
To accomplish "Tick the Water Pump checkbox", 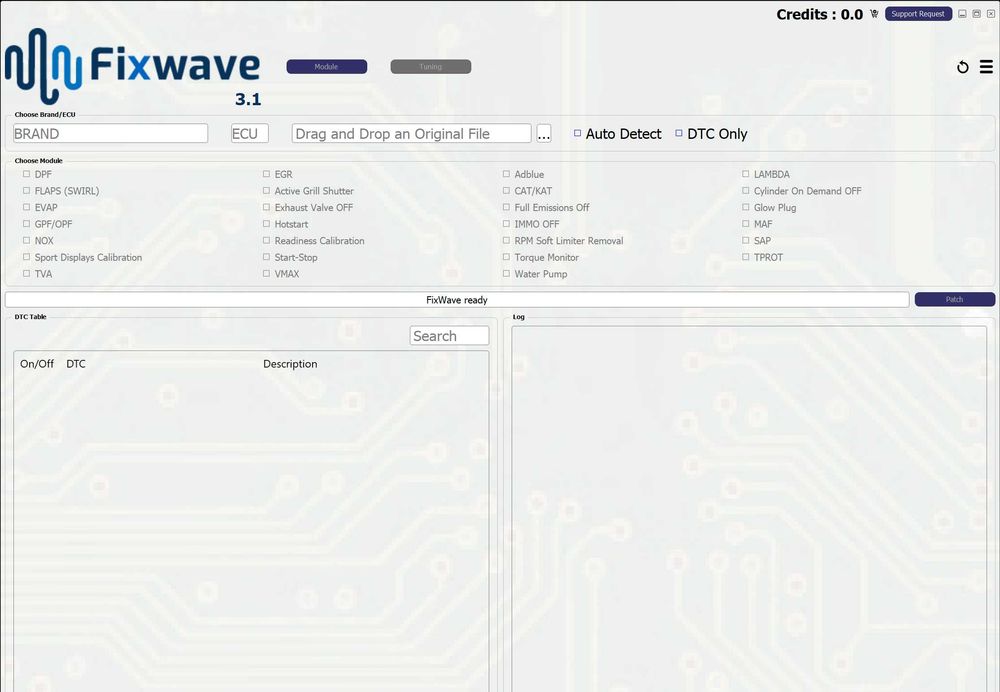I will coord(506,273).
